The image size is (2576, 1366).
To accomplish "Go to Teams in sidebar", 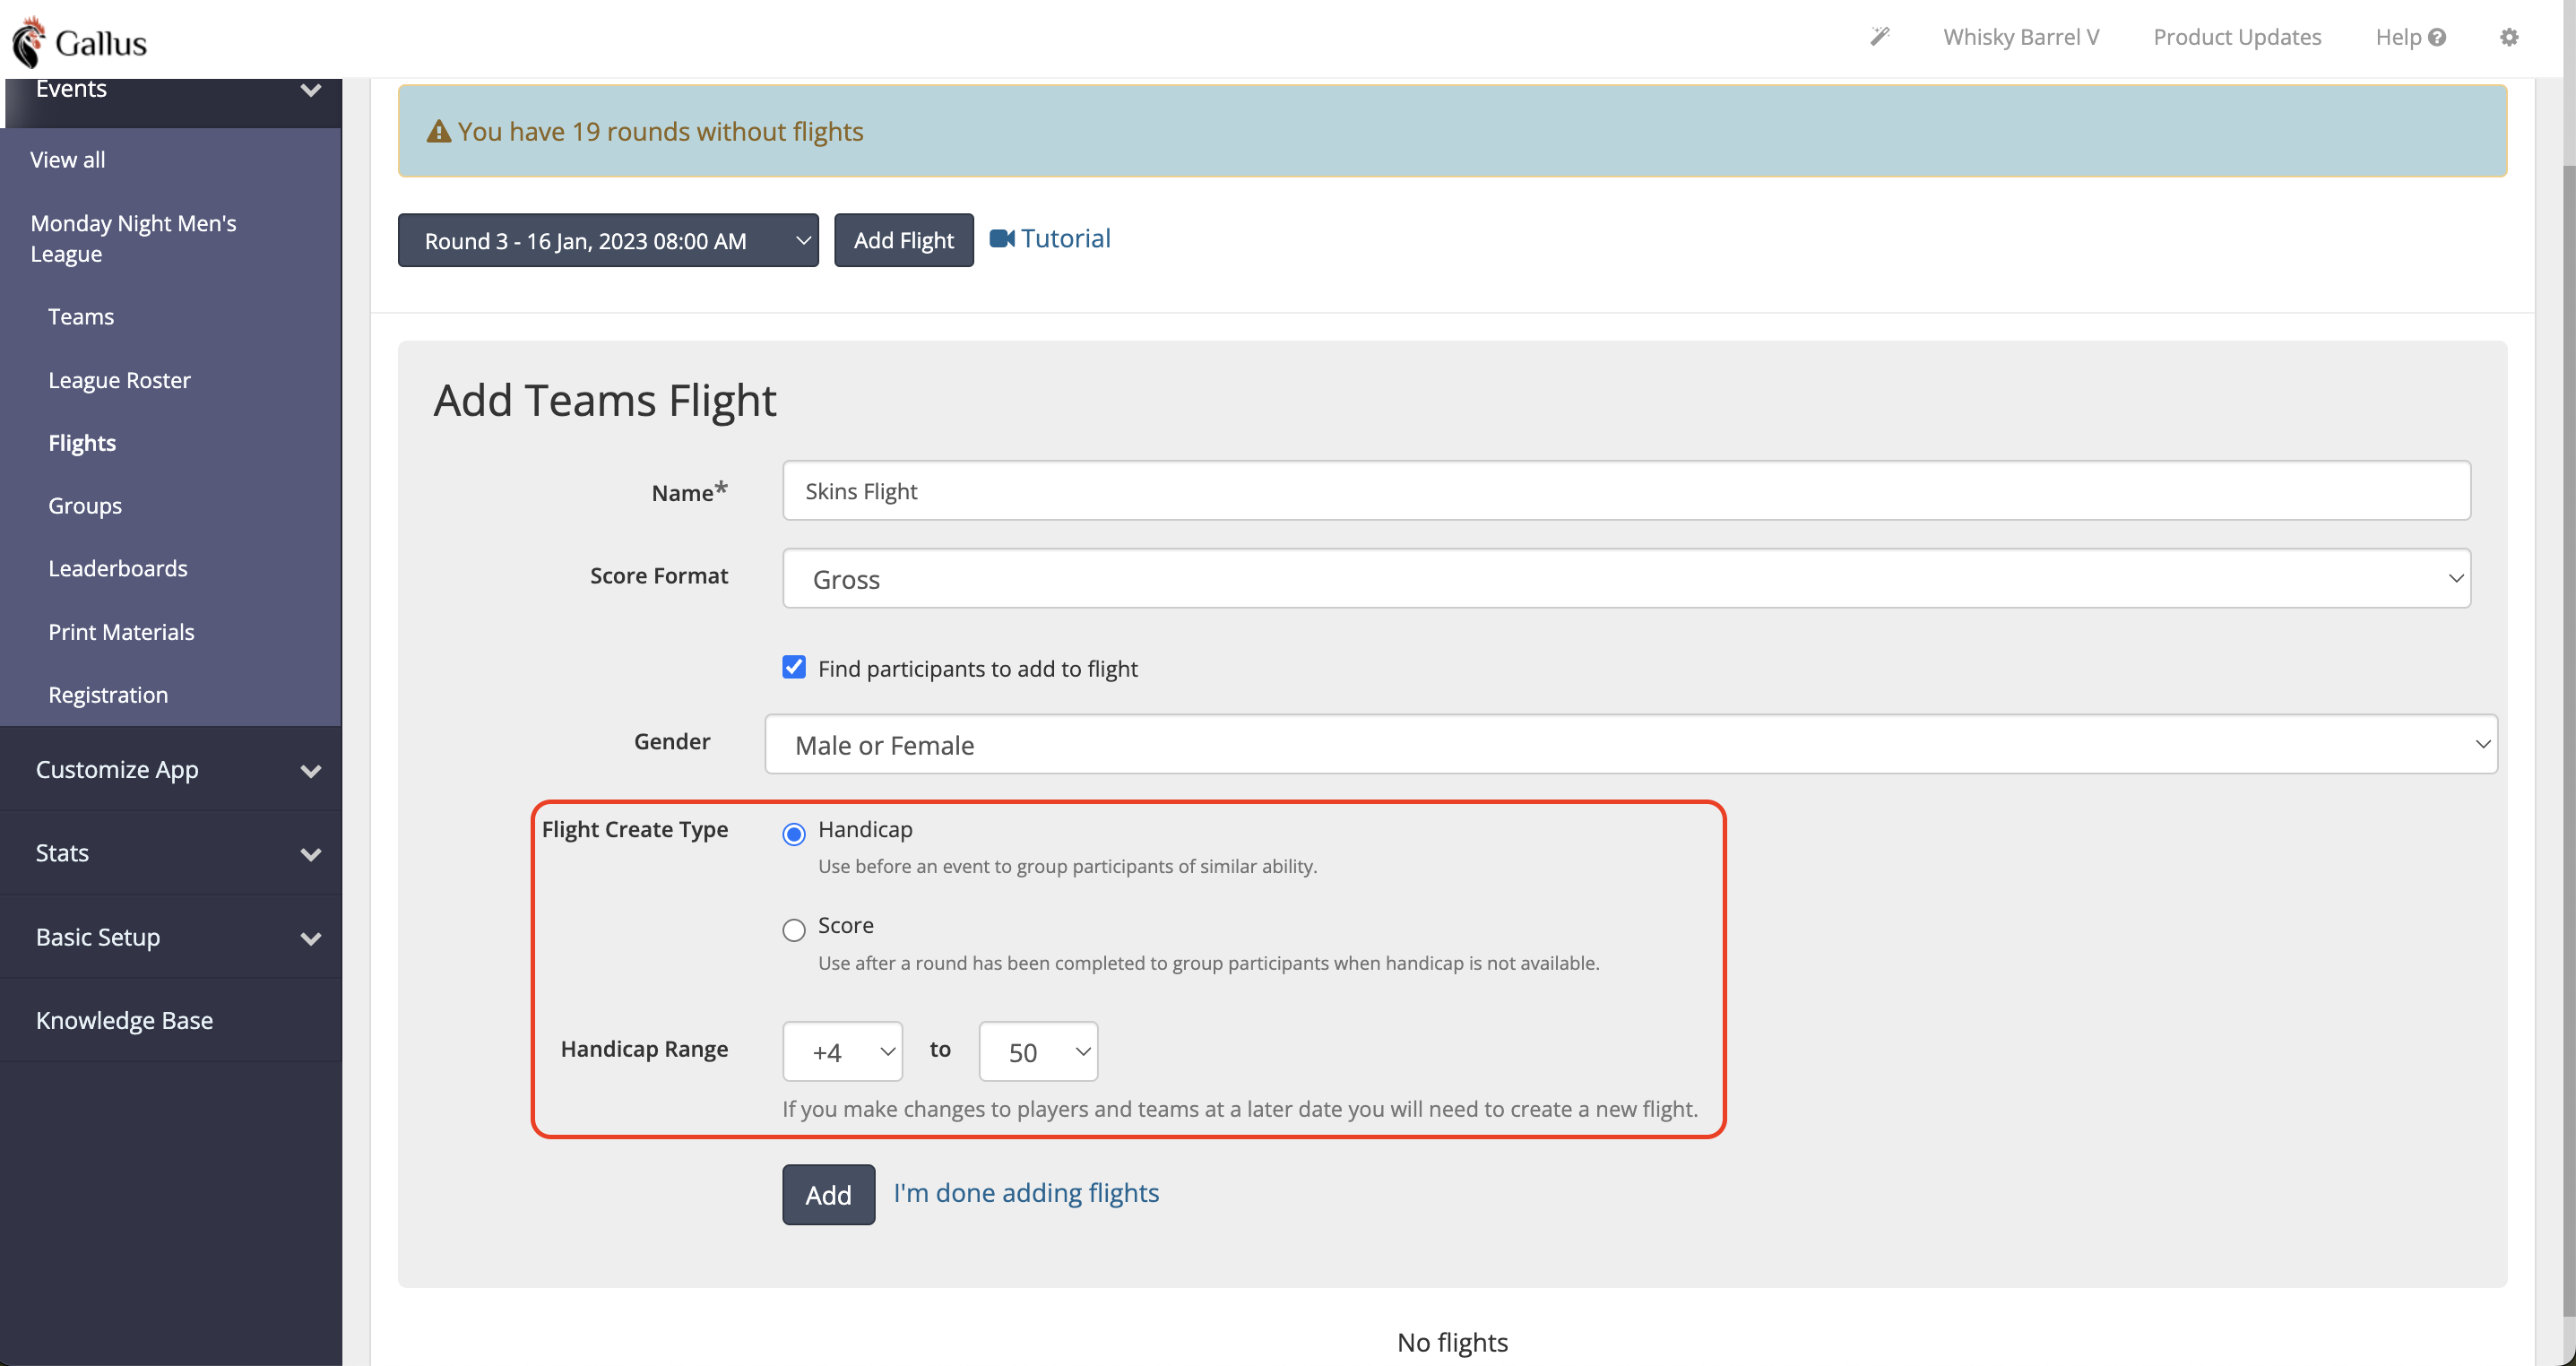I will click(x=81, y=316).
